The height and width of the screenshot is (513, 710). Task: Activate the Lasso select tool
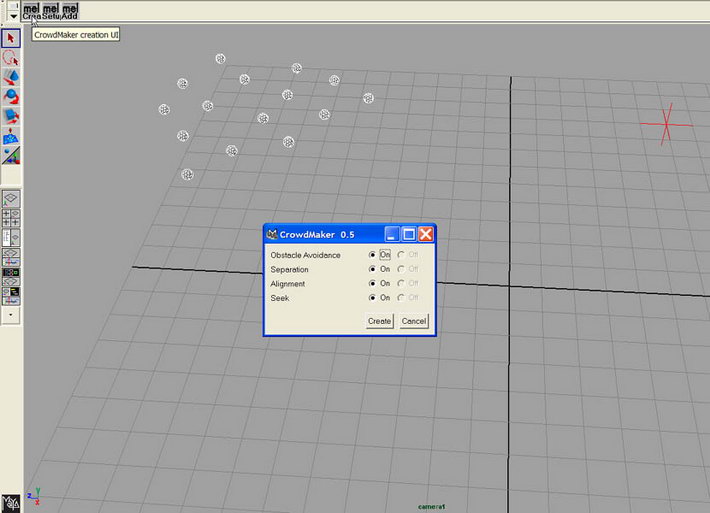click(12, 58)
